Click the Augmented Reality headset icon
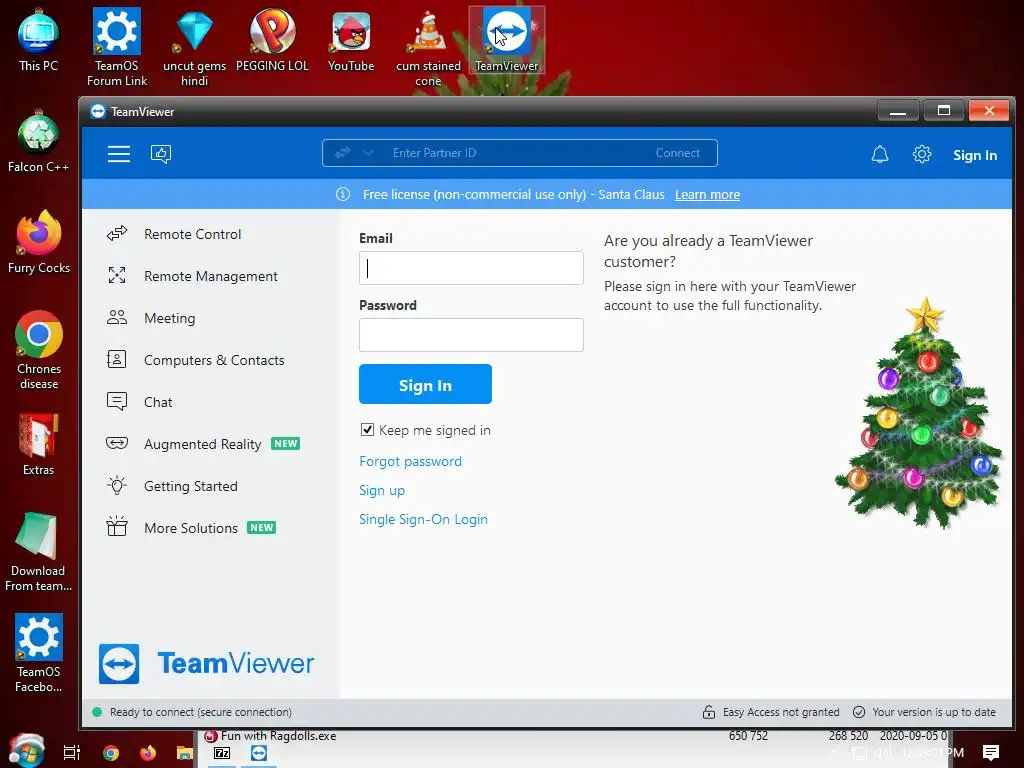 tap(117, 443)
